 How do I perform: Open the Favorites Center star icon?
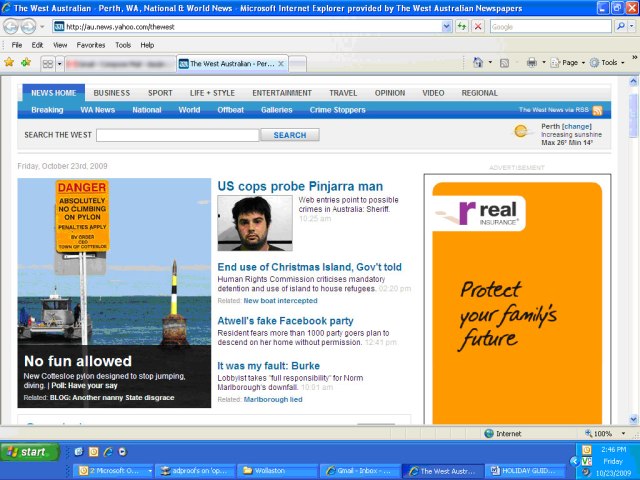[9, 62]
